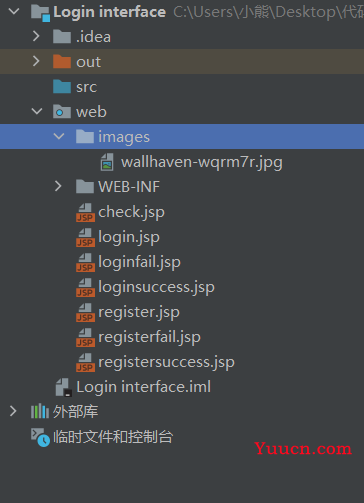Click the 临时文件和控制台 scratches icon
This screenshot has width=364, height=503.
tap(40, 437)
